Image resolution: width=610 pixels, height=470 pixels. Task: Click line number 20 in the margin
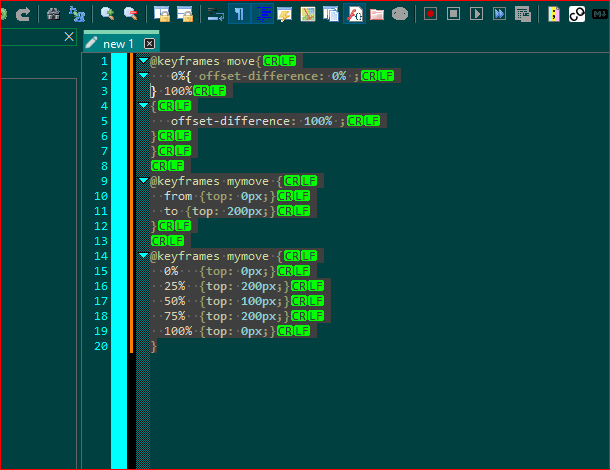pyautogui.click(x=101, y=346)
